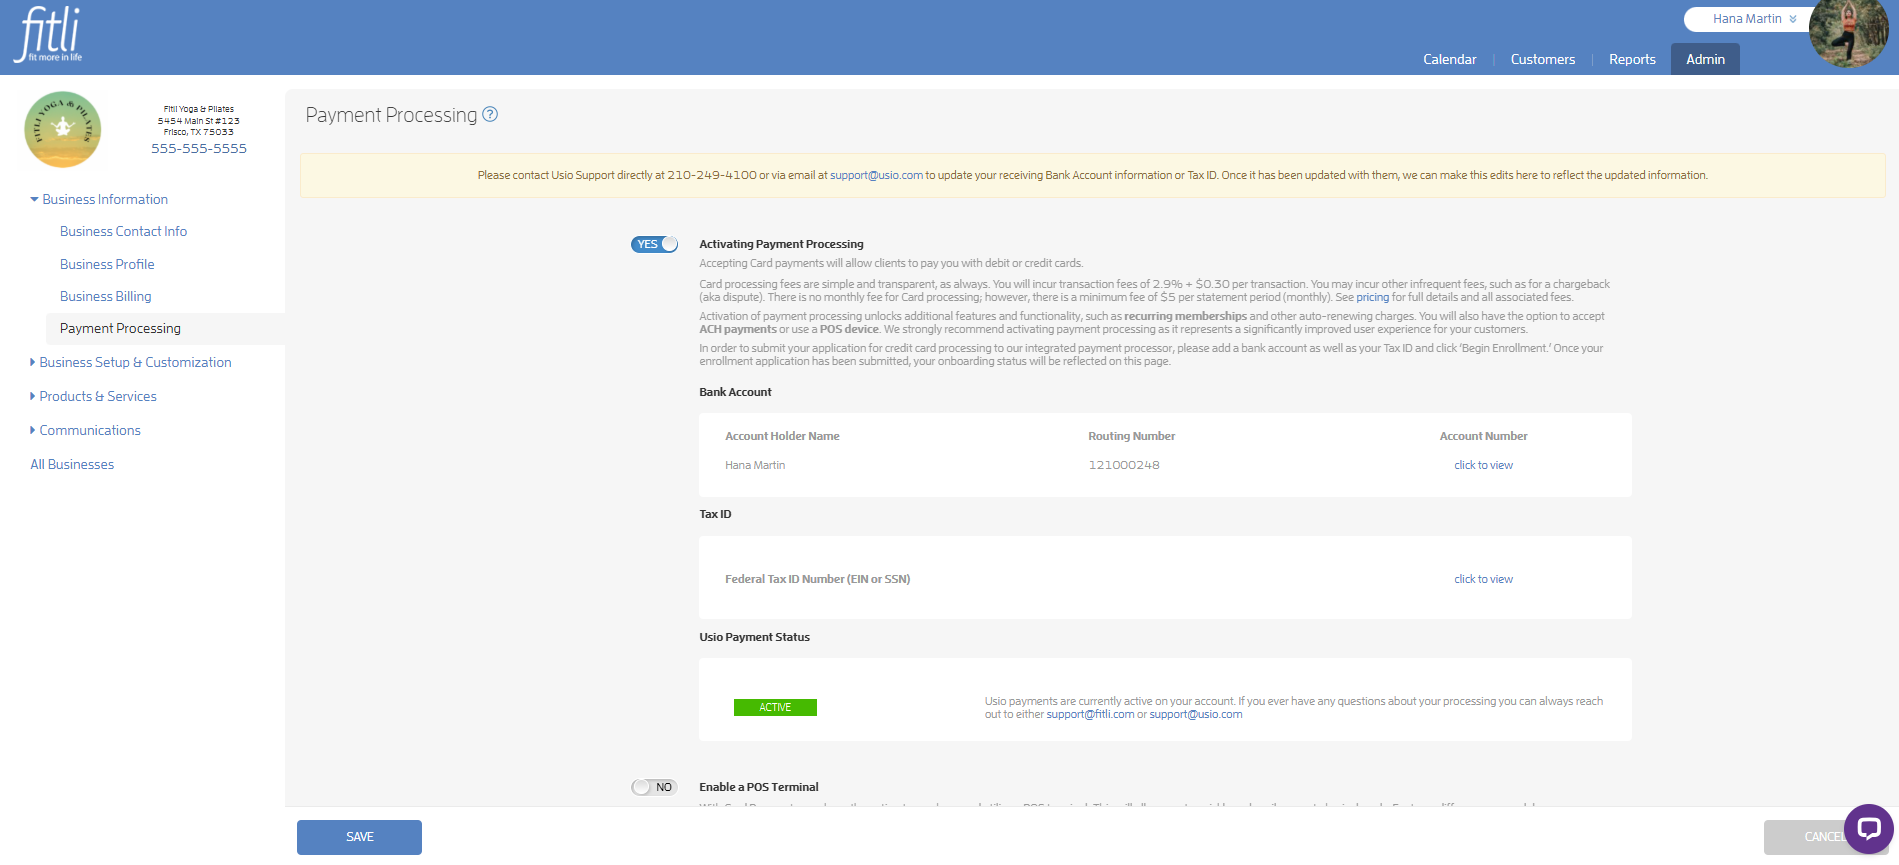
Task: Toggle Activating Payment Processing switch off
Action: [x=654, y=244]
